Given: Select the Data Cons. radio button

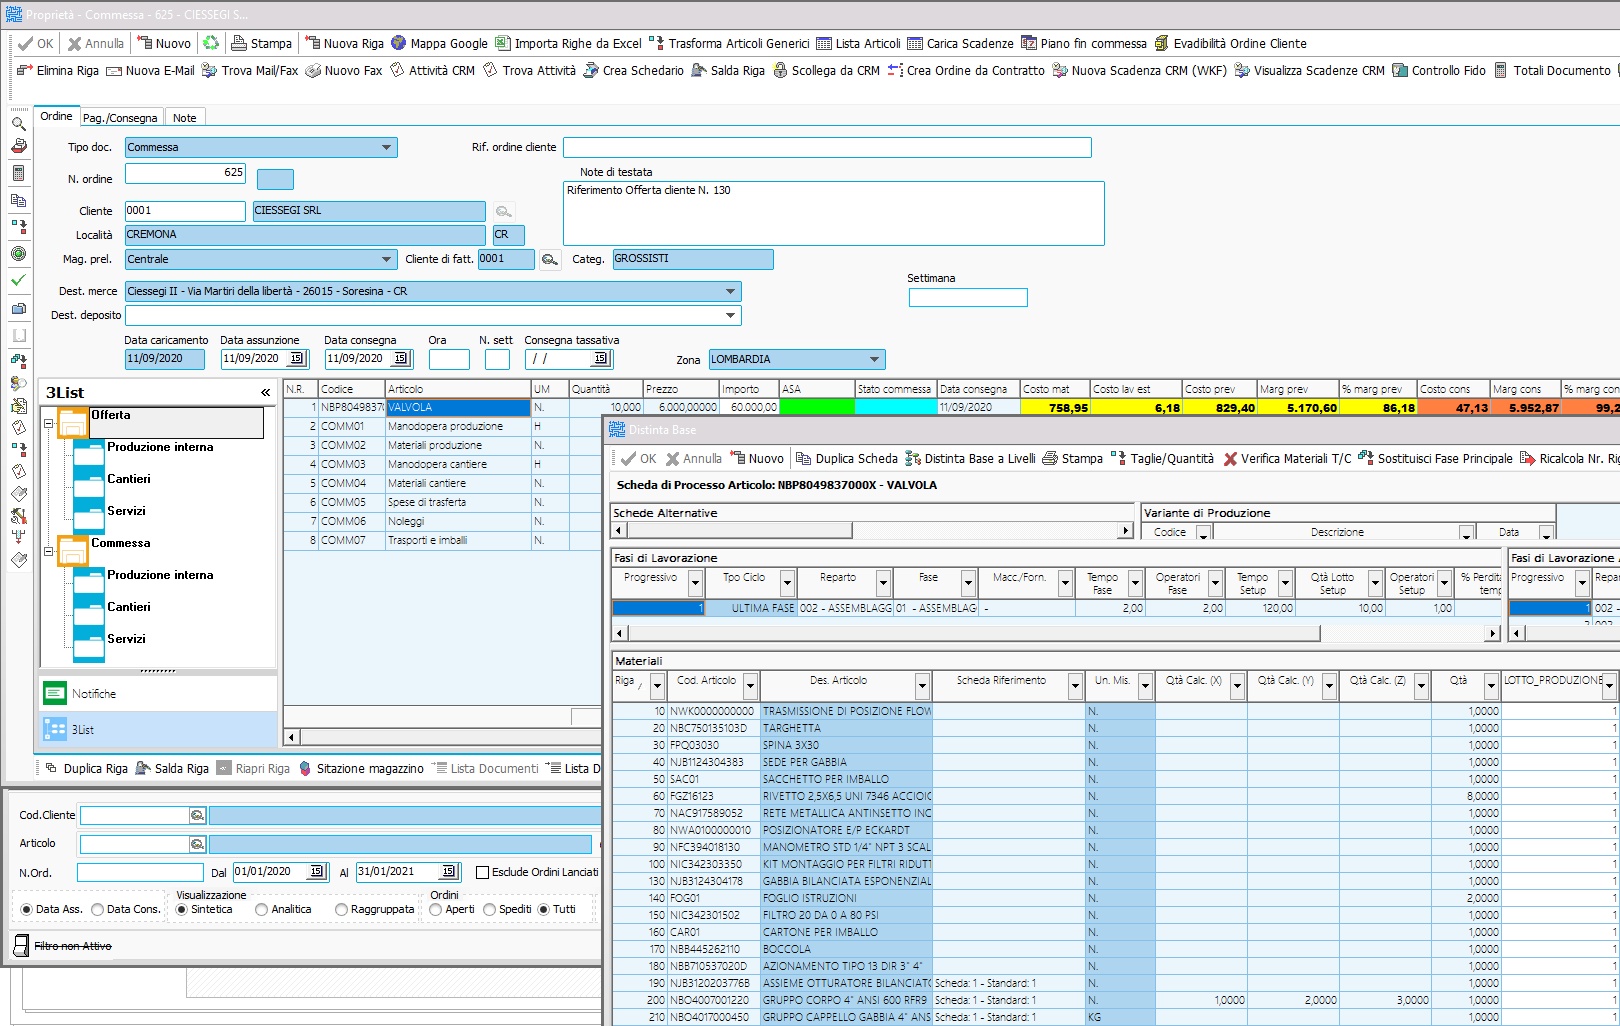Looking at the screenshot, I should click(x=97, y=909).
